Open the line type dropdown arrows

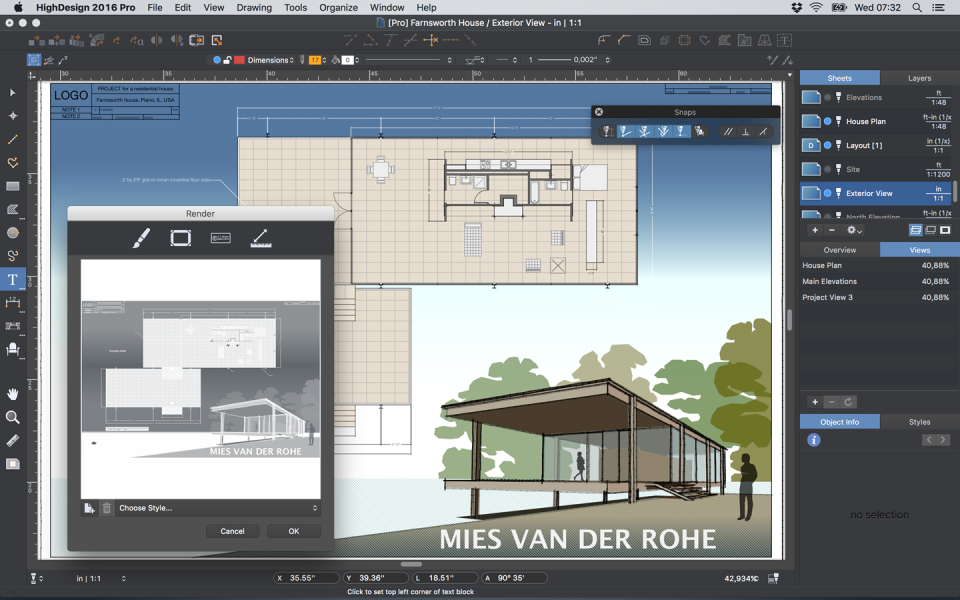tap(449, 60)
